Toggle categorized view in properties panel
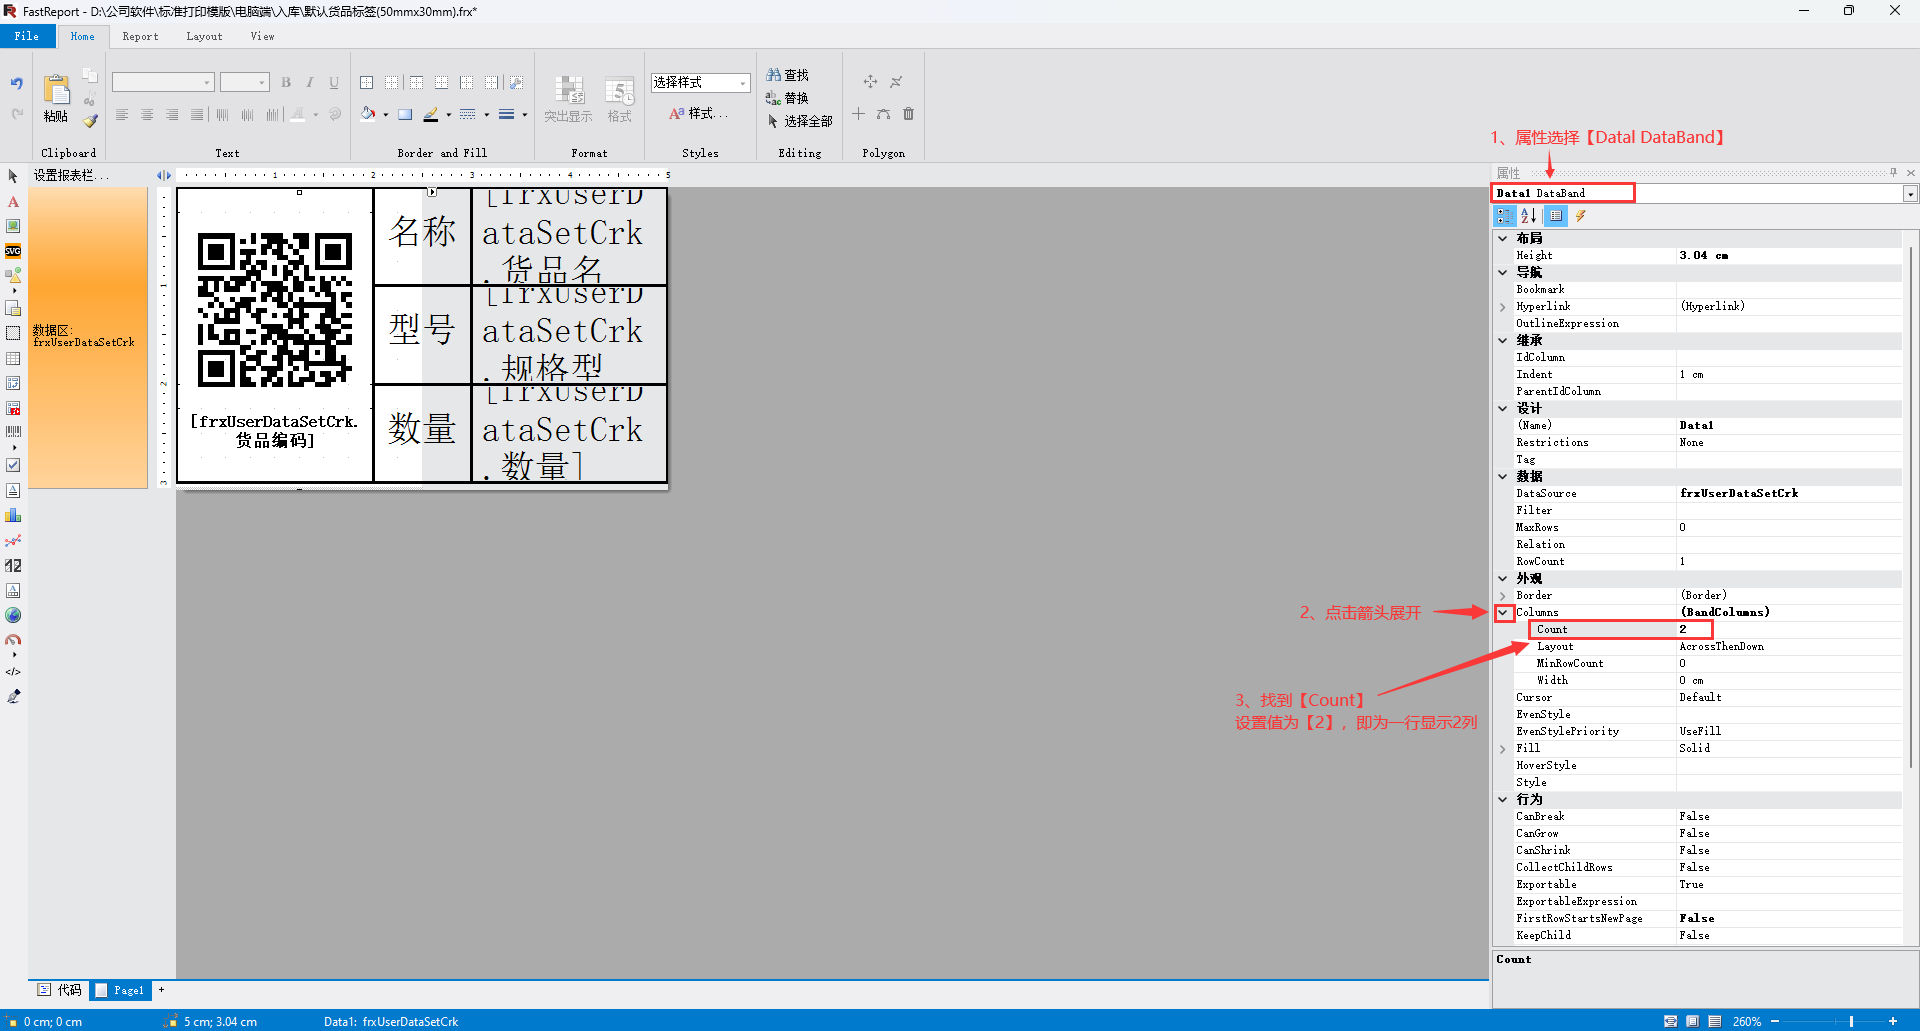Screen dimensions: 1920x1031 point(1505,216)
